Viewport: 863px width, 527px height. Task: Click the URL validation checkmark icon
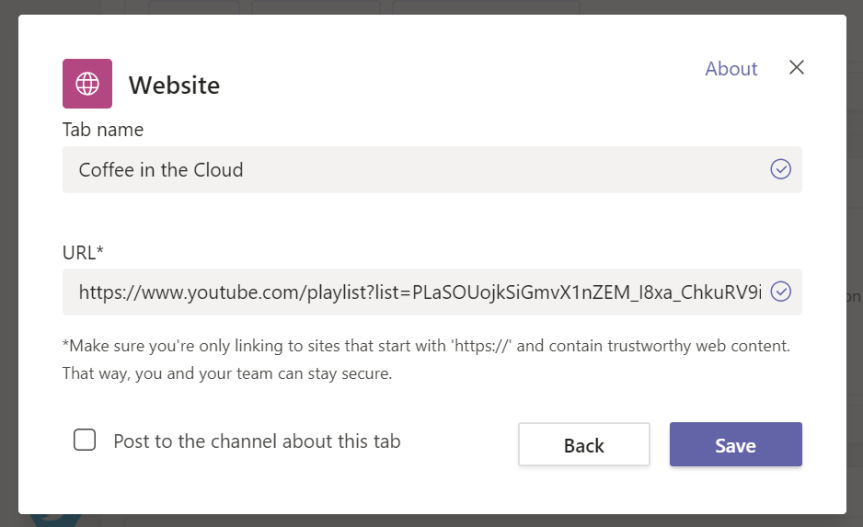[781, 292]
